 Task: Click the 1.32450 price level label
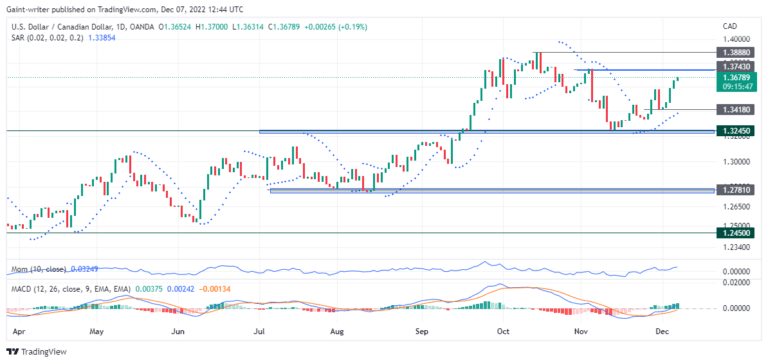[735, 131]
